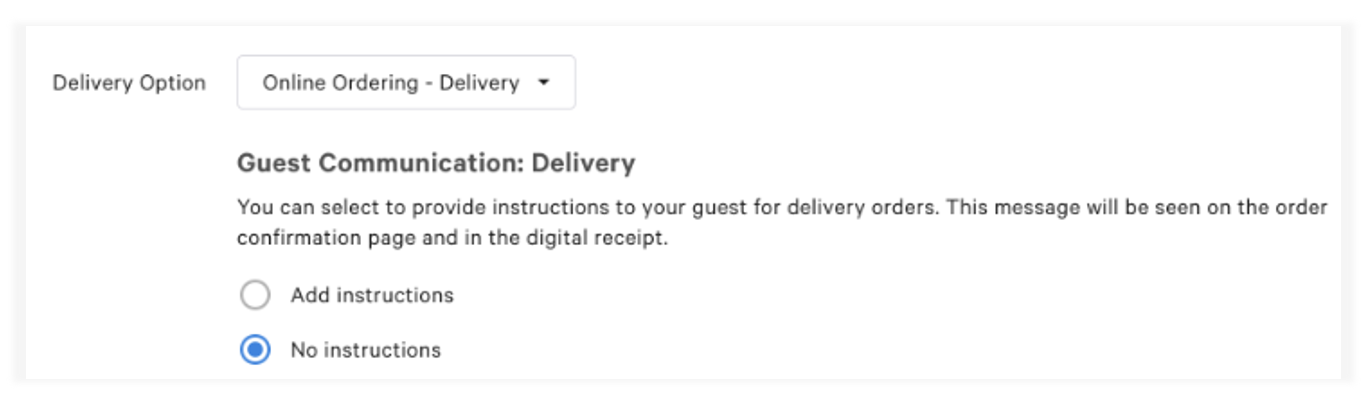Click the word 'Option' in the field label
This screenshot has height=400, width=1364.
(x=176, y=83)
